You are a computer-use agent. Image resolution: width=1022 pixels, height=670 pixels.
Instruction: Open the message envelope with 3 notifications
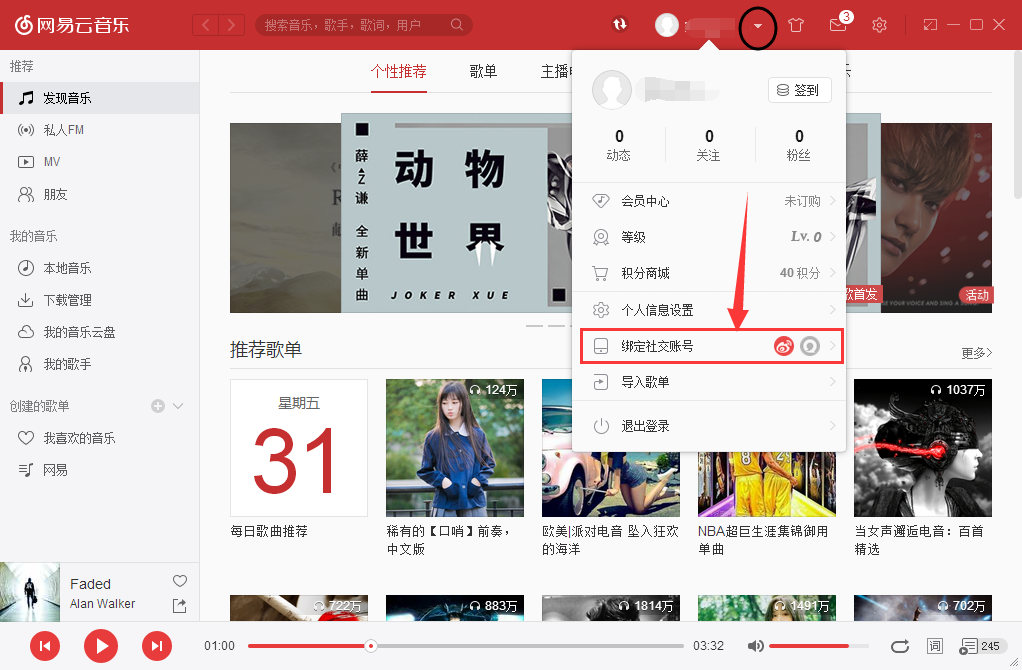click(x=840, y=25)
